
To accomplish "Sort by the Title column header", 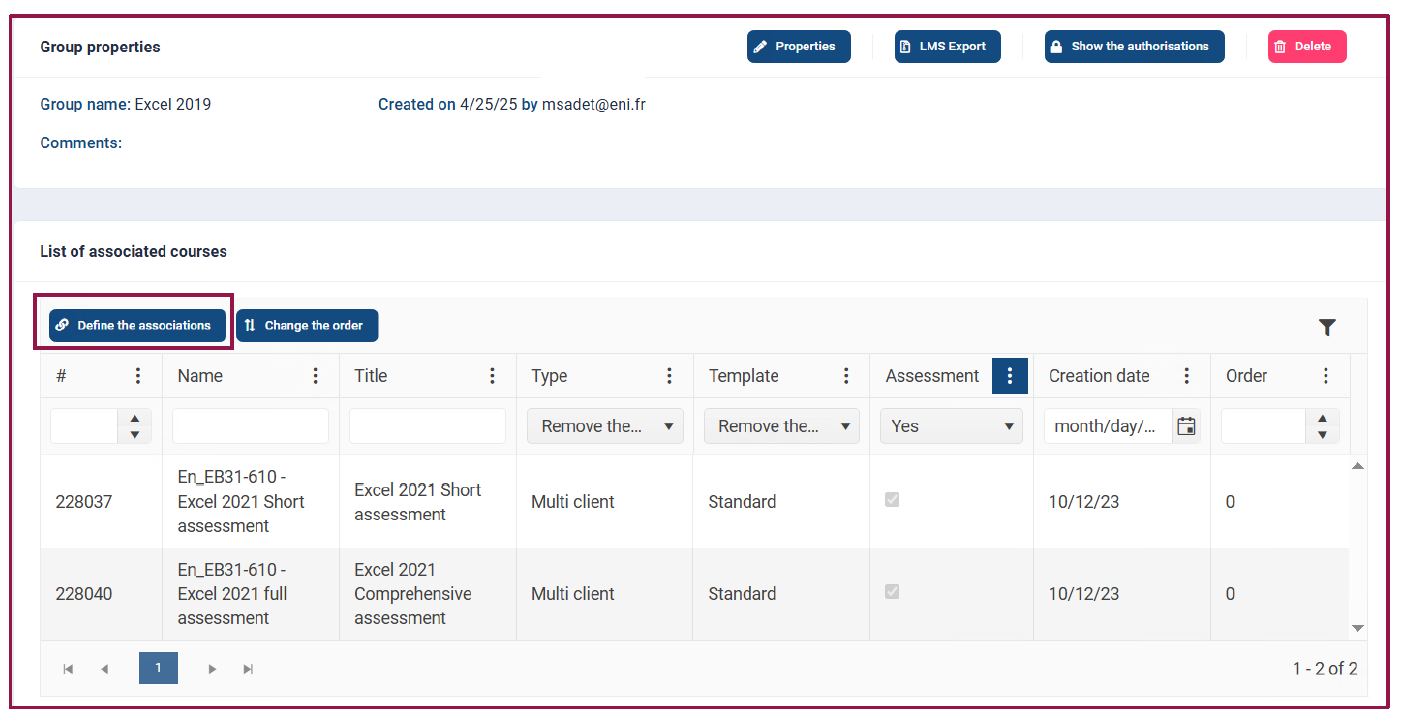I will click(x=370, y=376).
